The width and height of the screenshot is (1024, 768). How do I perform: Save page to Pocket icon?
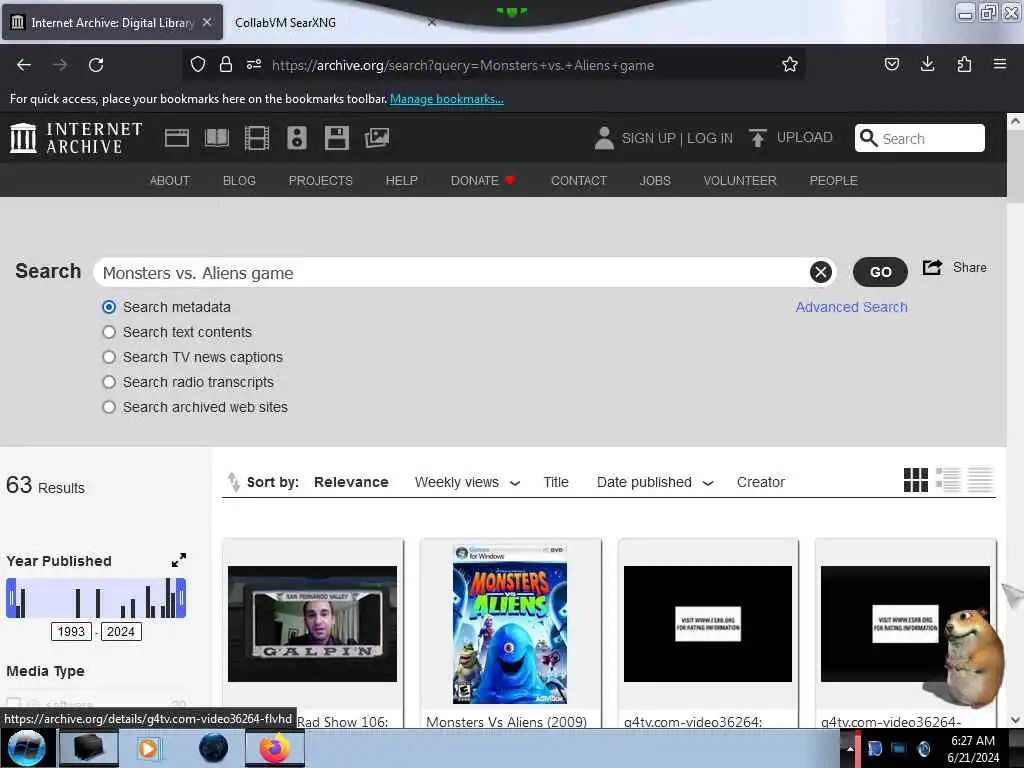click(x=891, y=64)
